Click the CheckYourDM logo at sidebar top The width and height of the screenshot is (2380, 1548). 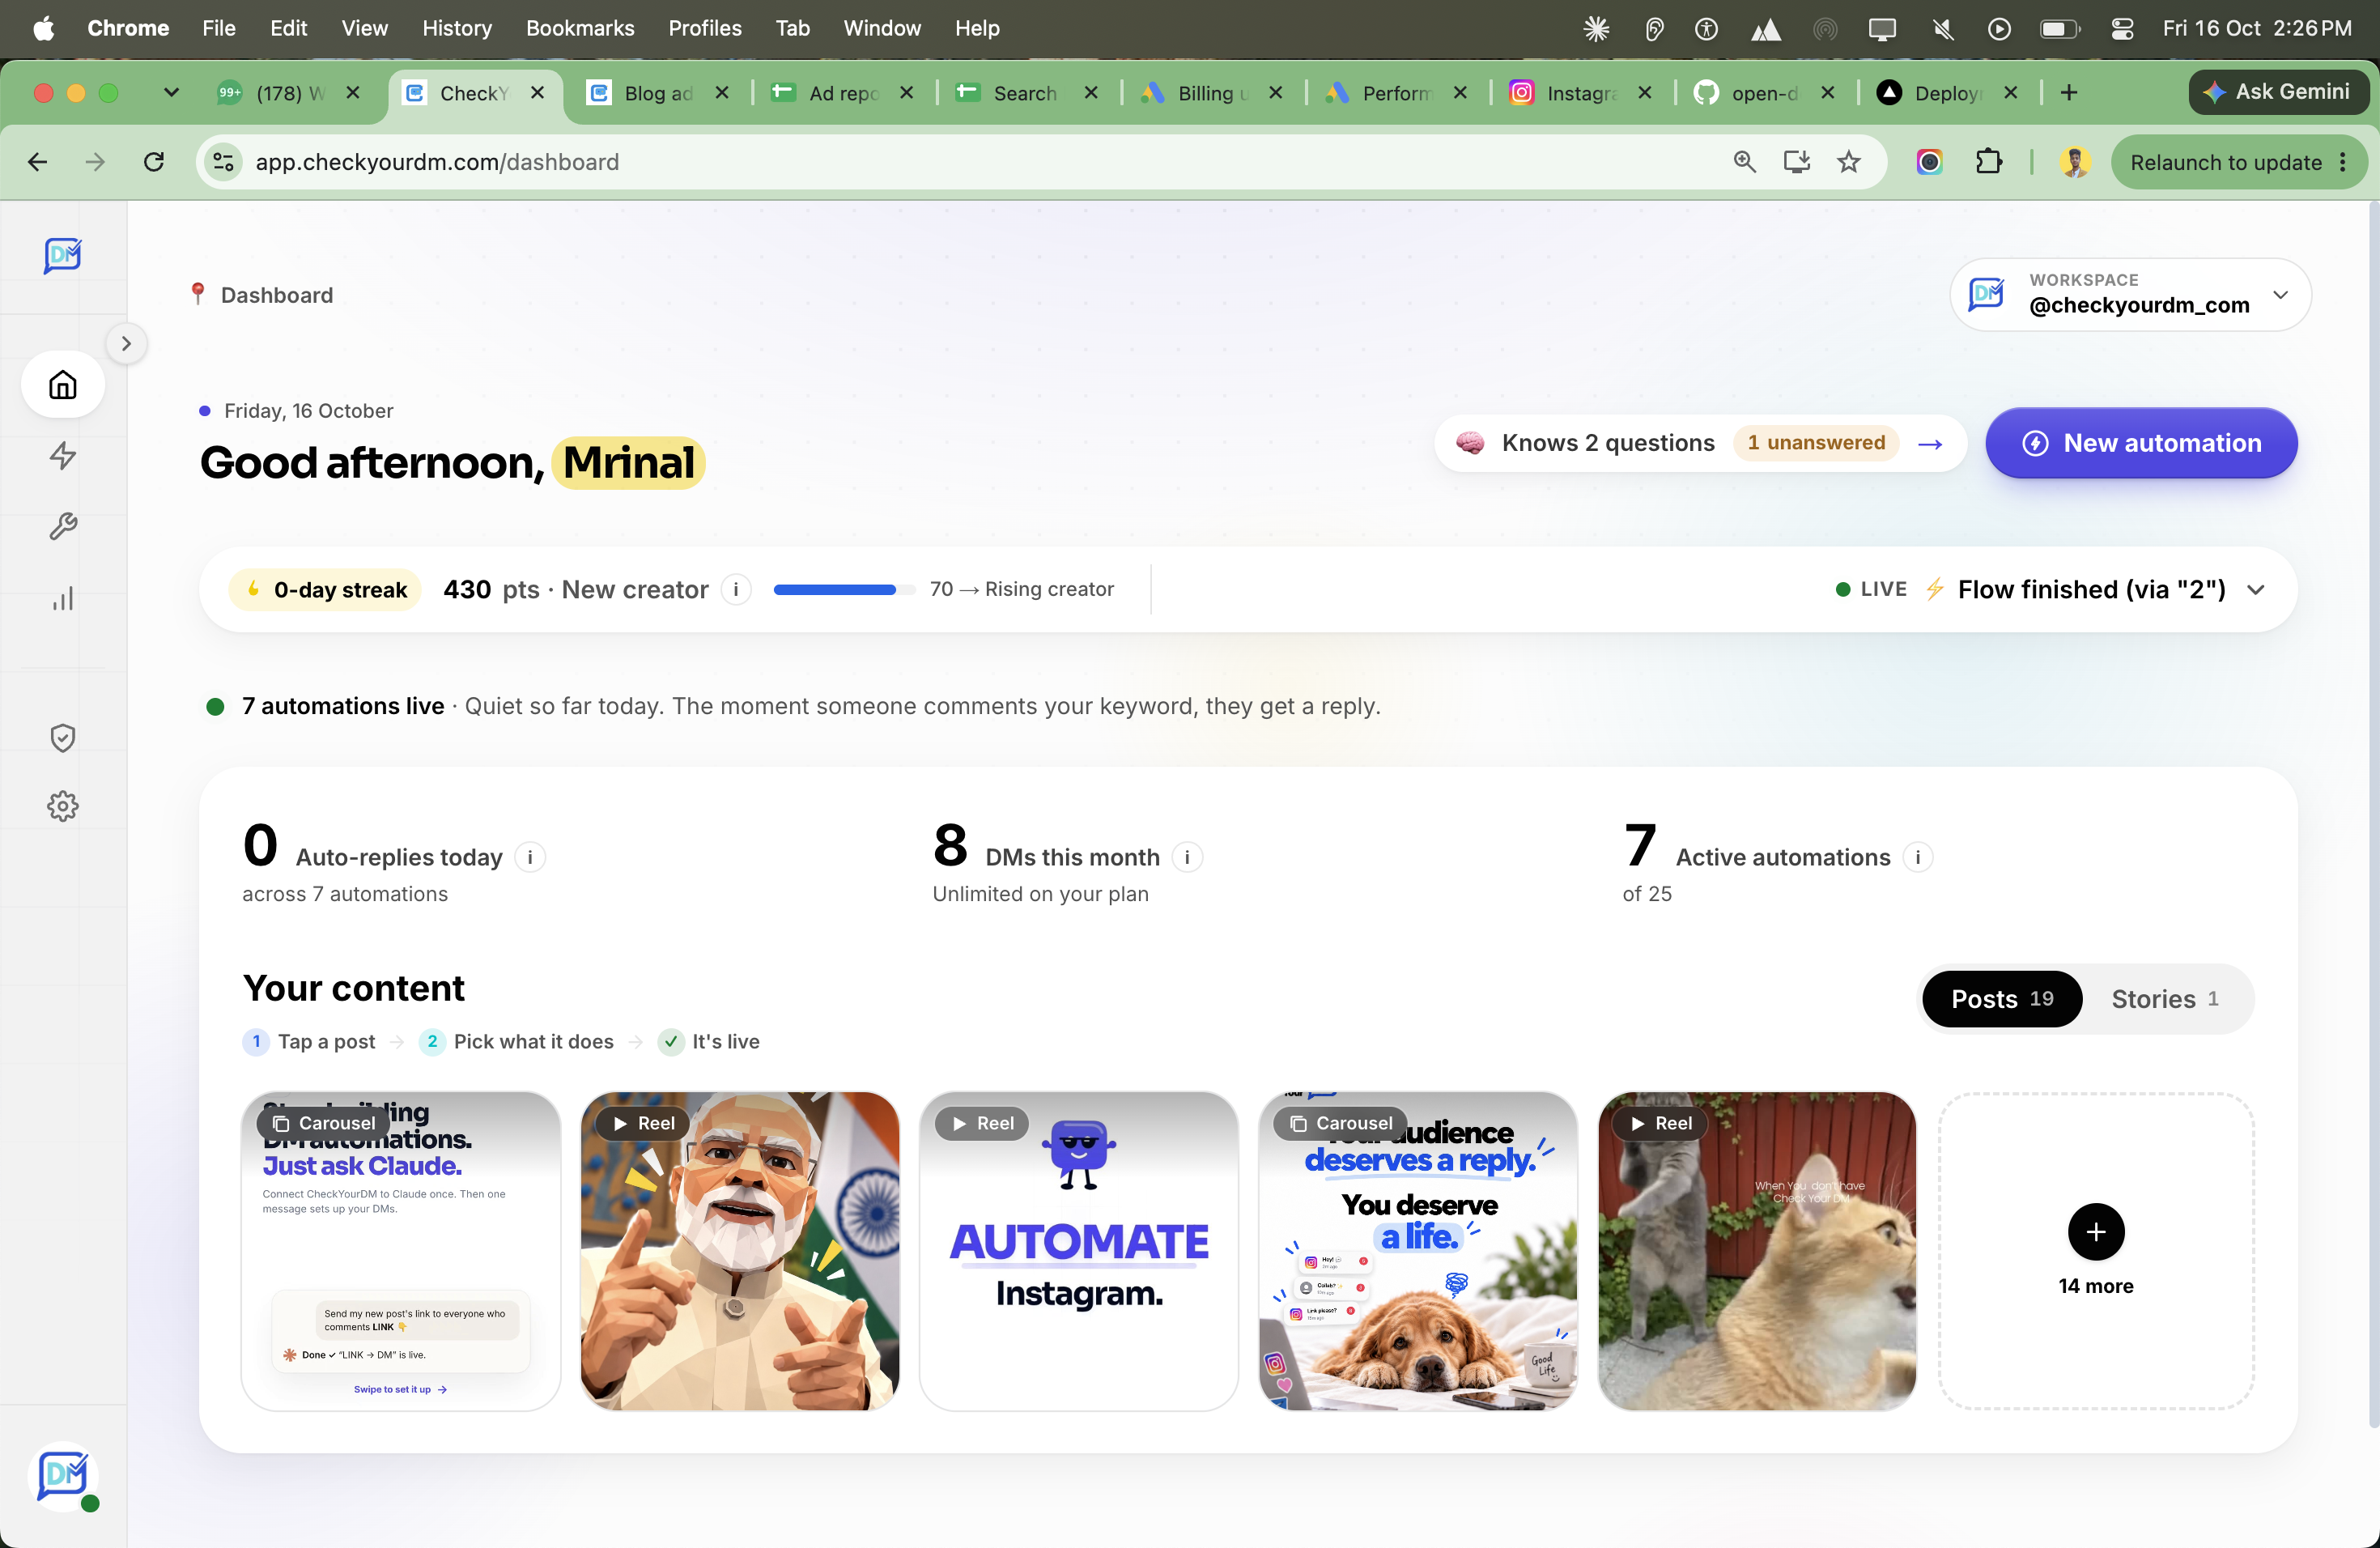point(63,255)
